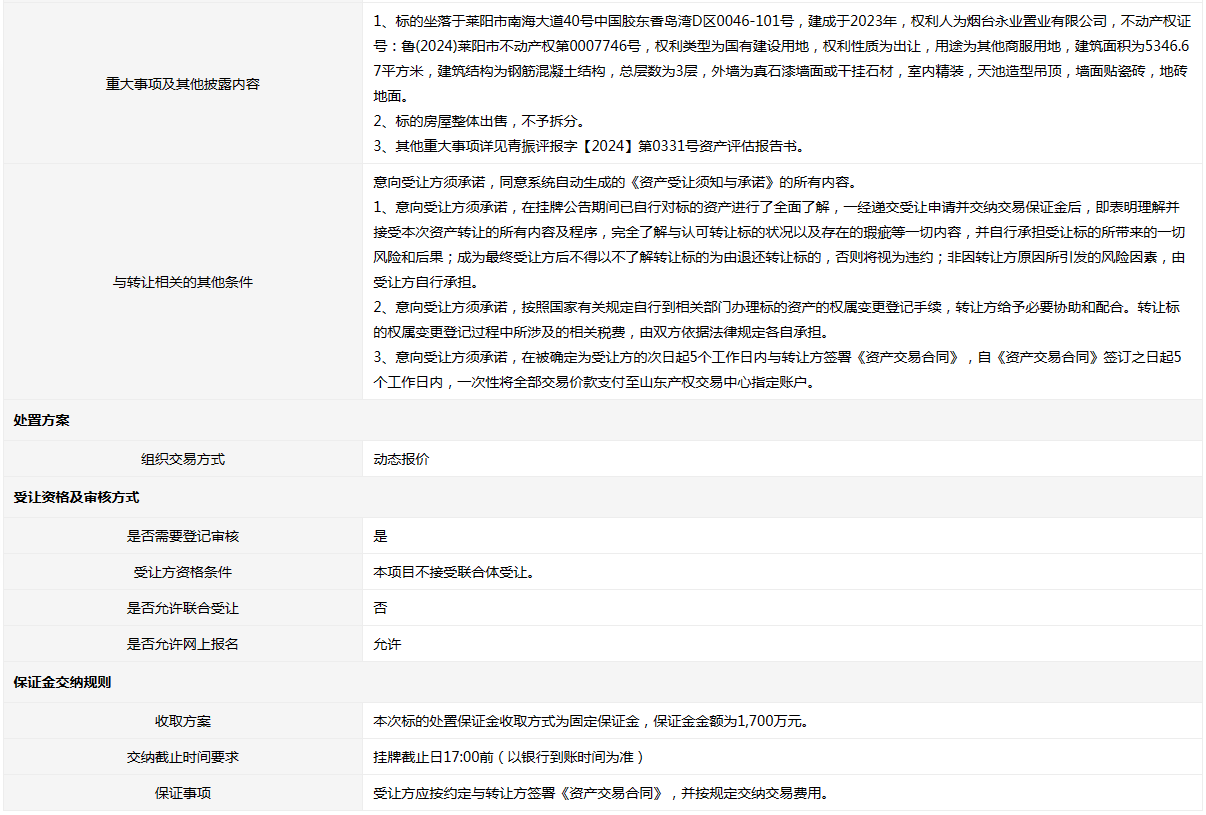Click the 保证事项 label cell
Screen dimensions: 1206x815
183,793
